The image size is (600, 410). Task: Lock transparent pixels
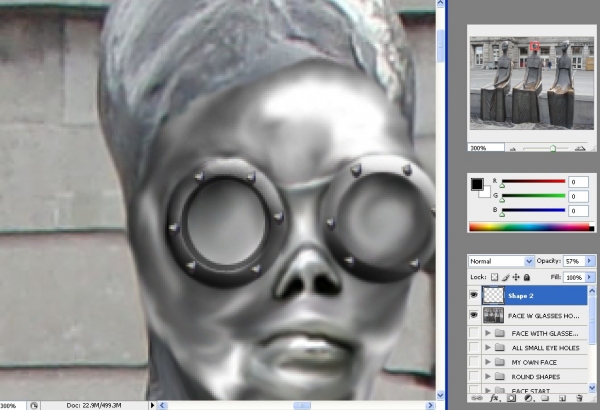494,277
